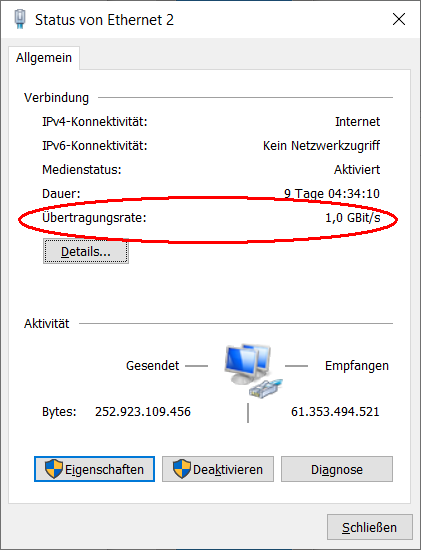The height and width of the screenshot is (550, 421).
Task: Select the Allgemein tab
Action: tap(44, 58)
